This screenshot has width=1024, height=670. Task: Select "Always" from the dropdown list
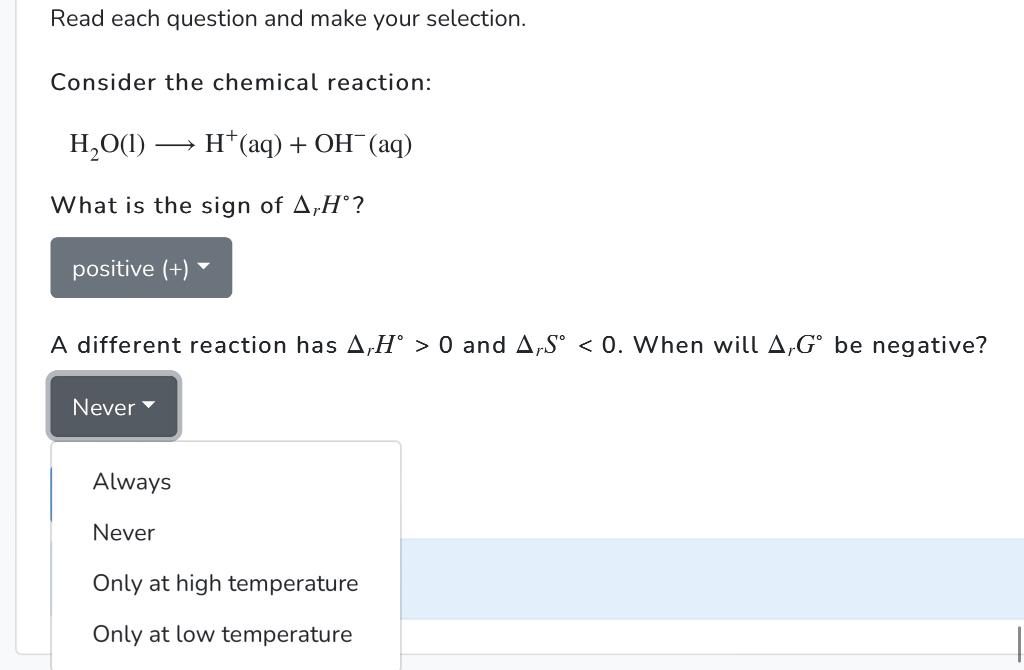[131, 481]
